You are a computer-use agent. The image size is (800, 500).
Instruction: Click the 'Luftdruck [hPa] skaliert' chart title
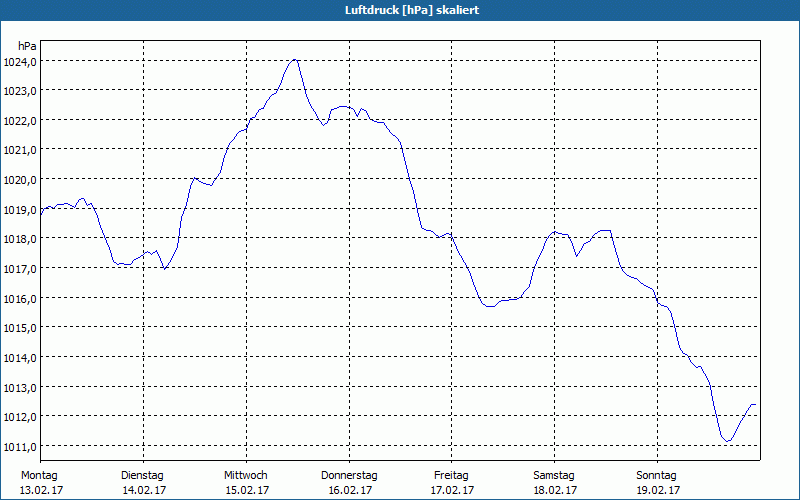click(412, 10)
